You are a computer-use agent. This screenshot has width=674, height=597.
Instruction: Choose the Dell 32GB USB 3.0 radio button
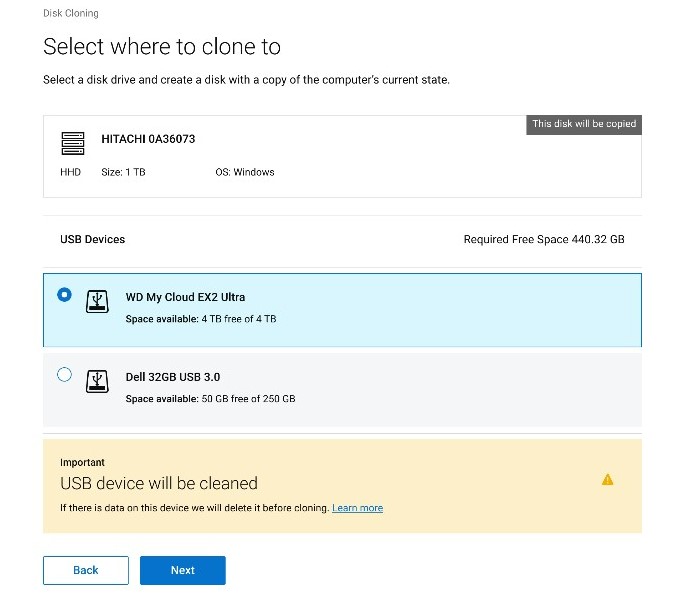(65, 375)
